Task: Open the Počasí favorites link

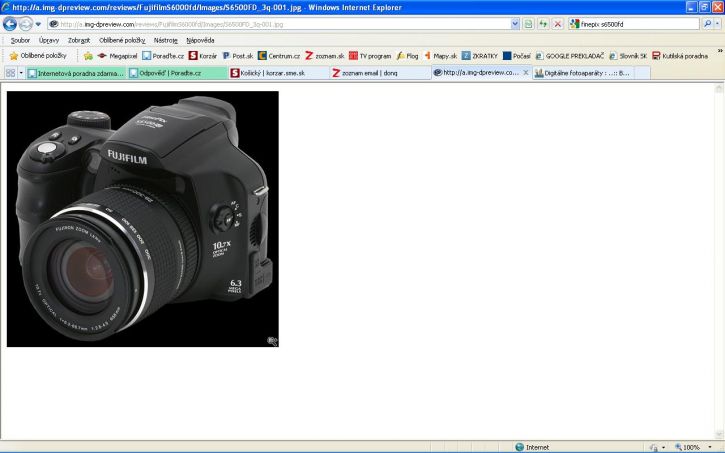Action: 516,56
